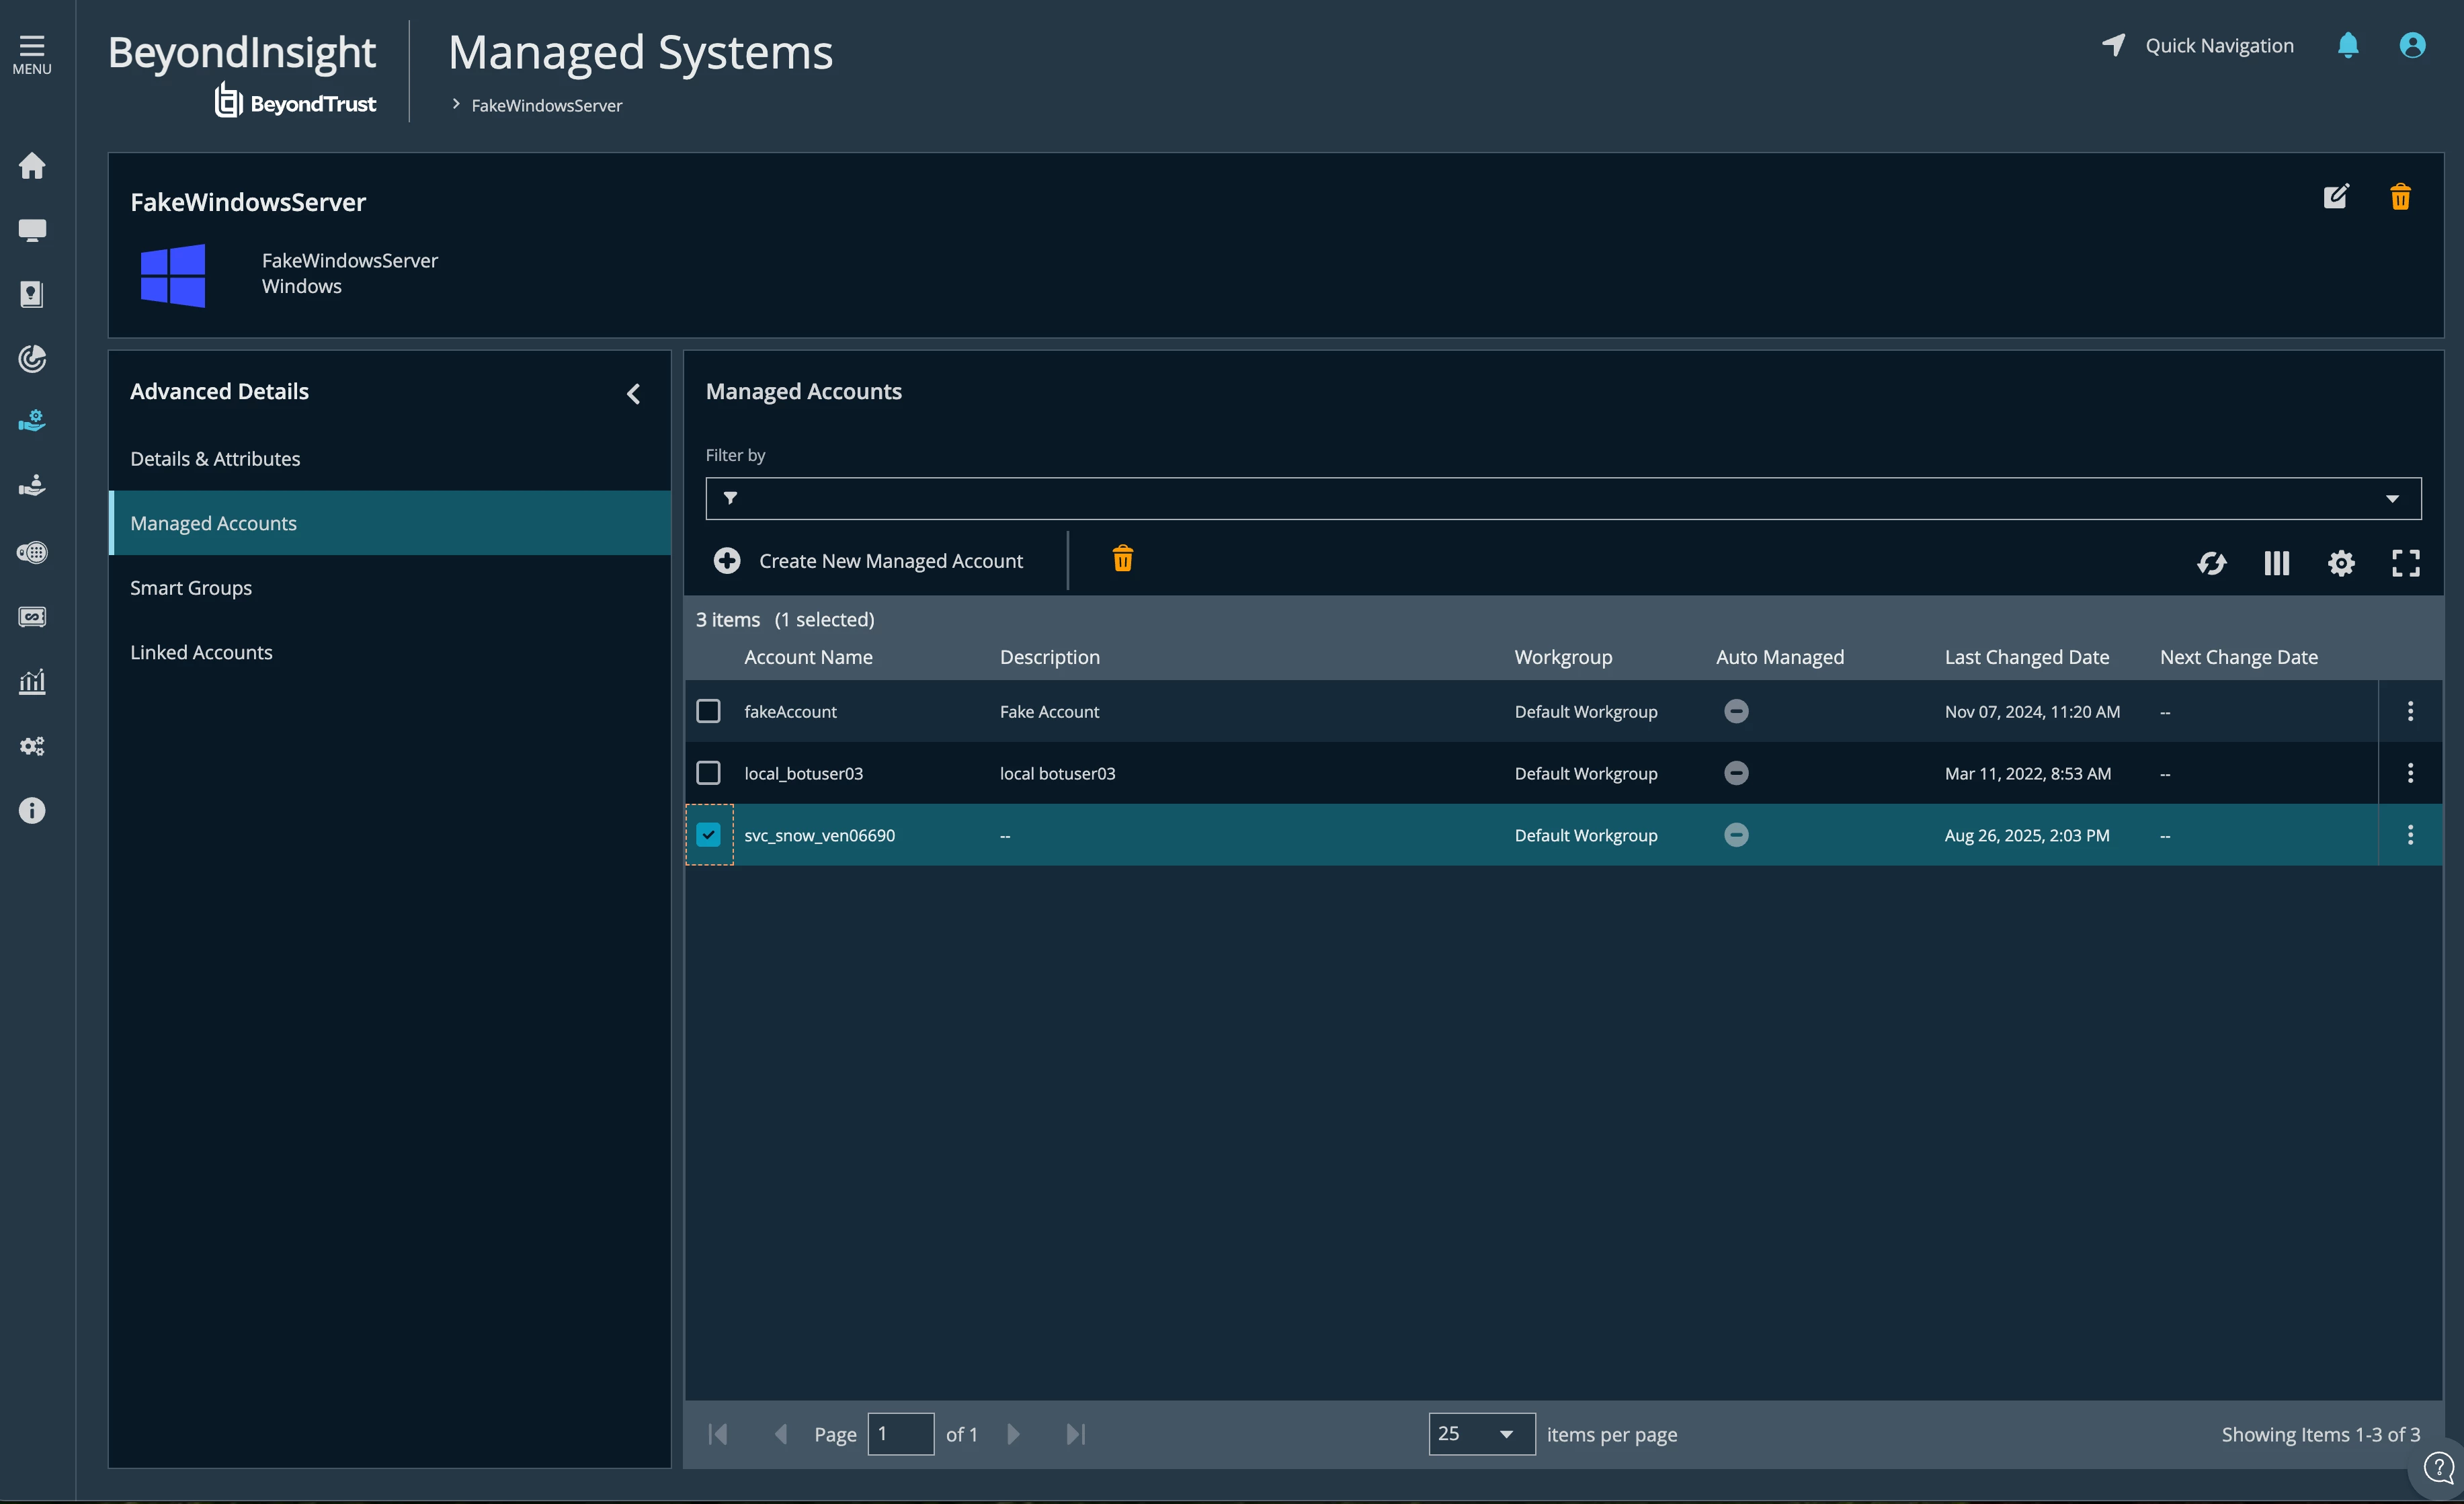Click the FakeWindowsServer breadcrumb
Image resolution: width=2464 pixels, height=1504 pixels.
coord(546,105)
